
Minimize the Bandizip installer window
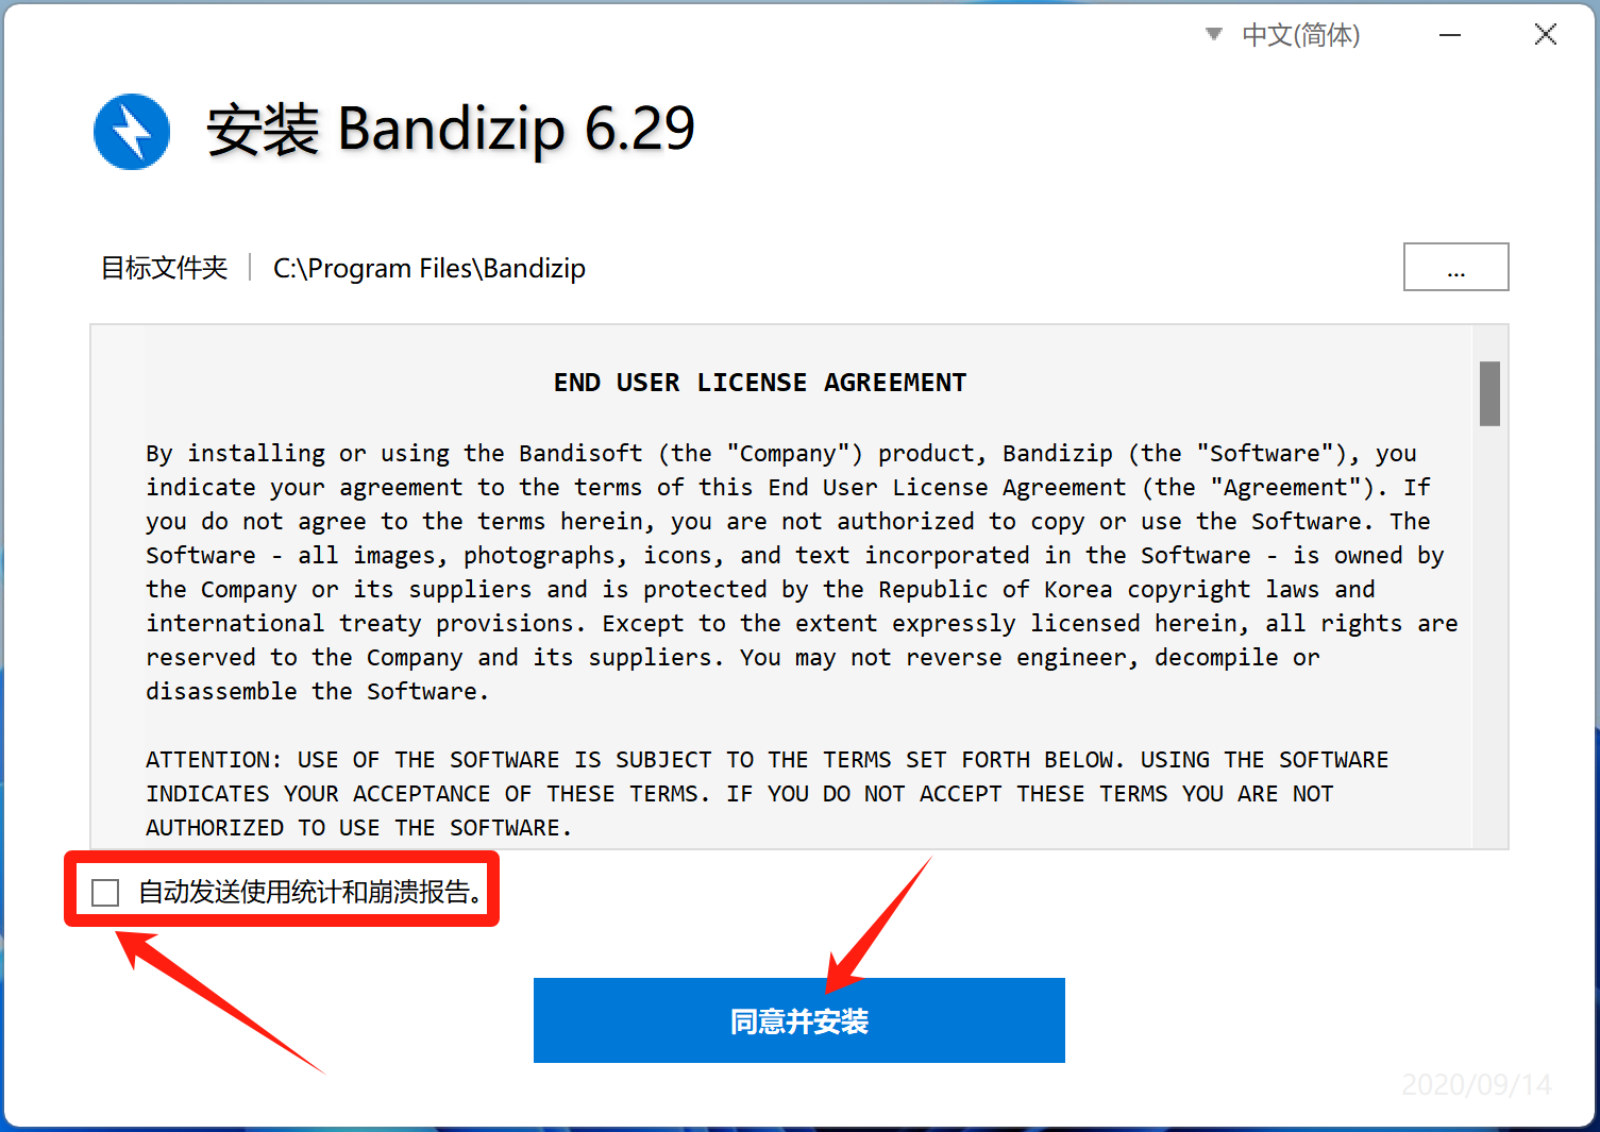point(1450,35)
